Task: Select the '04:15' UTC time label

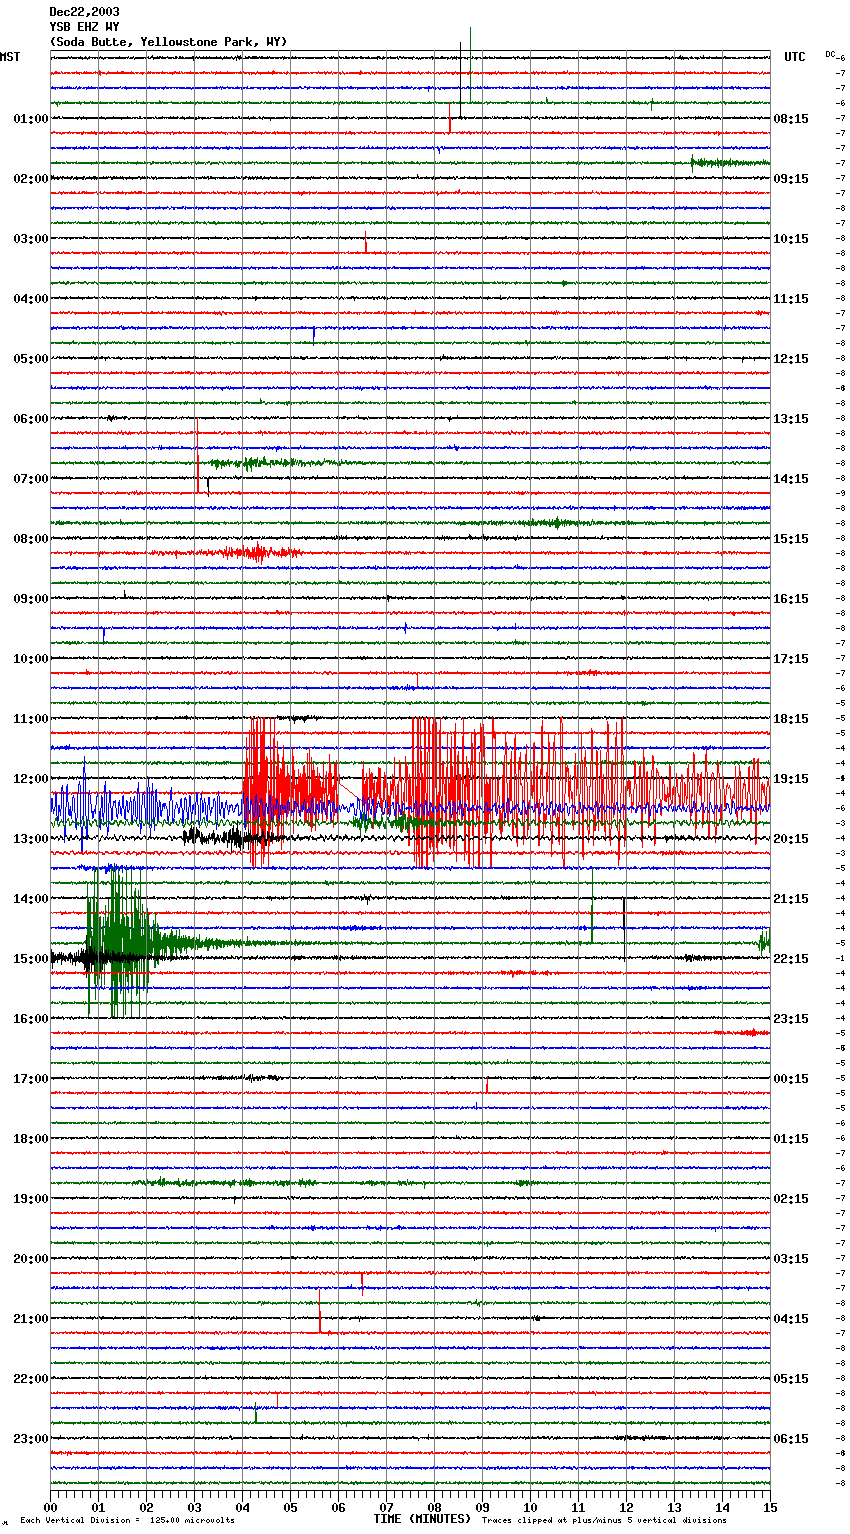Action: pos(791,1319)
